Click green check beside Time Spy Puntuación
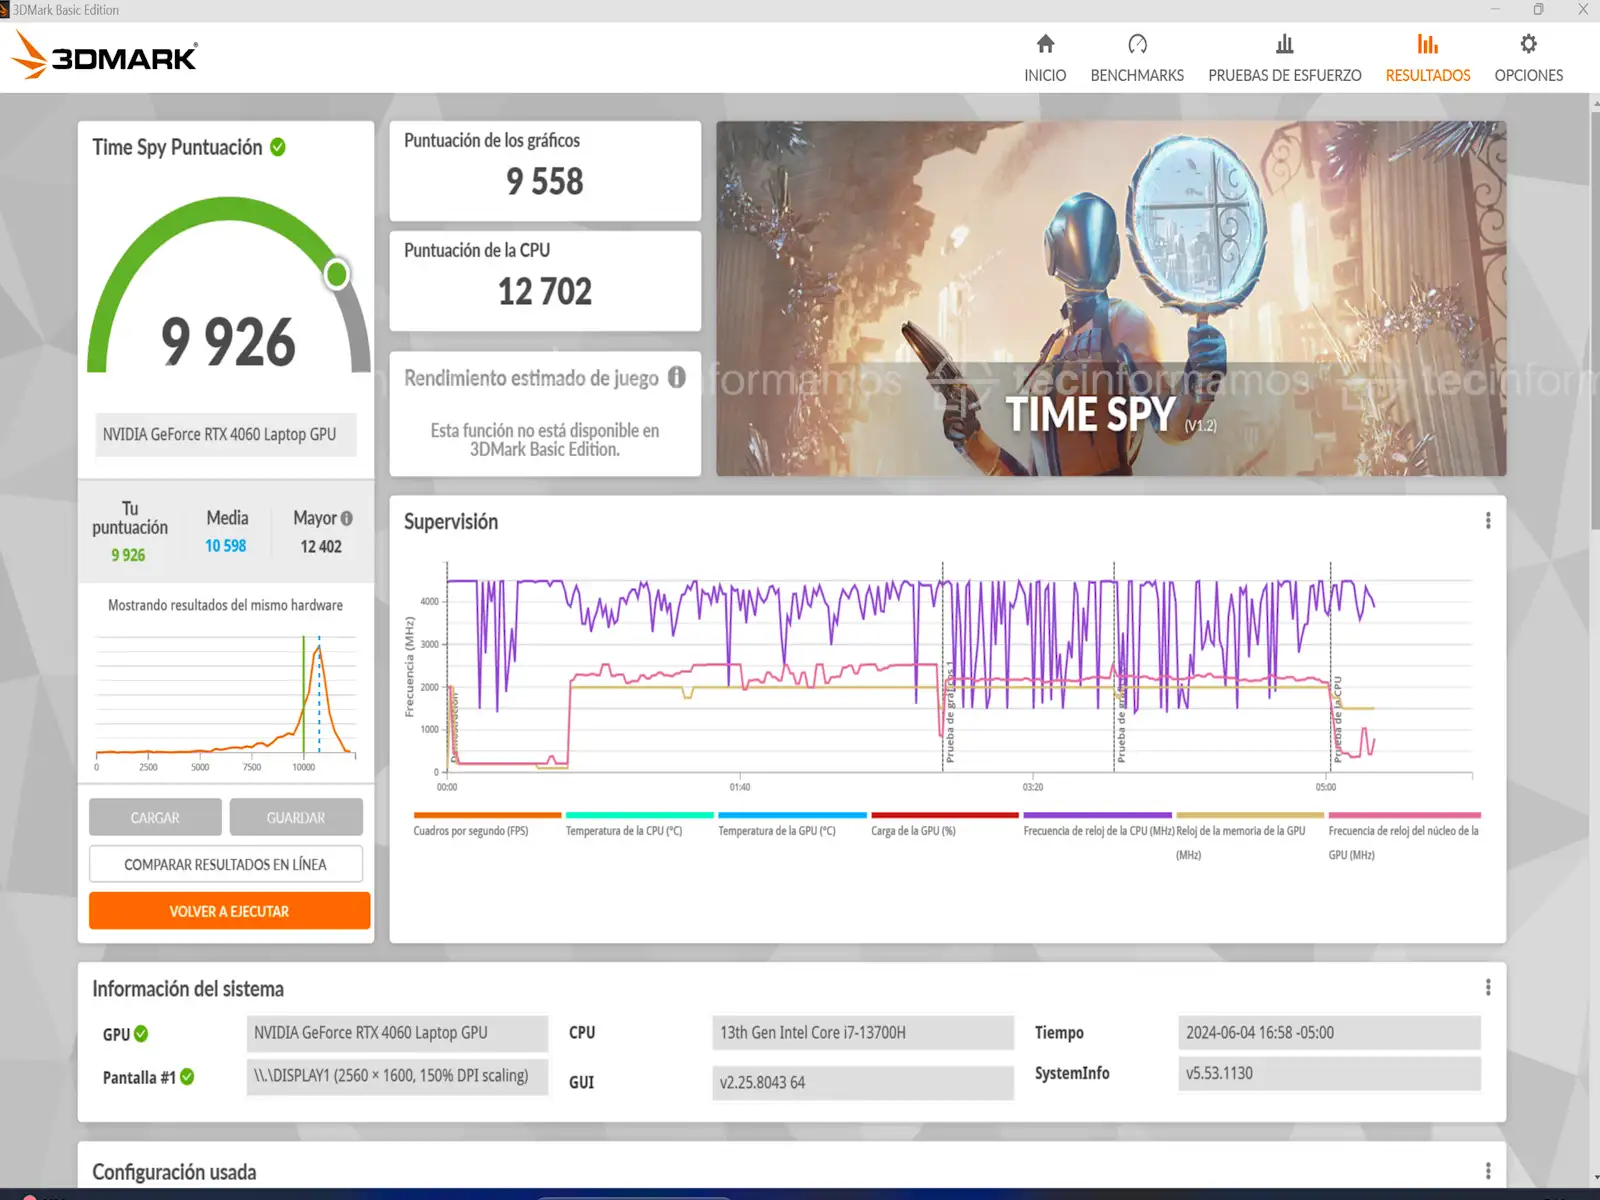 point(278,147)
